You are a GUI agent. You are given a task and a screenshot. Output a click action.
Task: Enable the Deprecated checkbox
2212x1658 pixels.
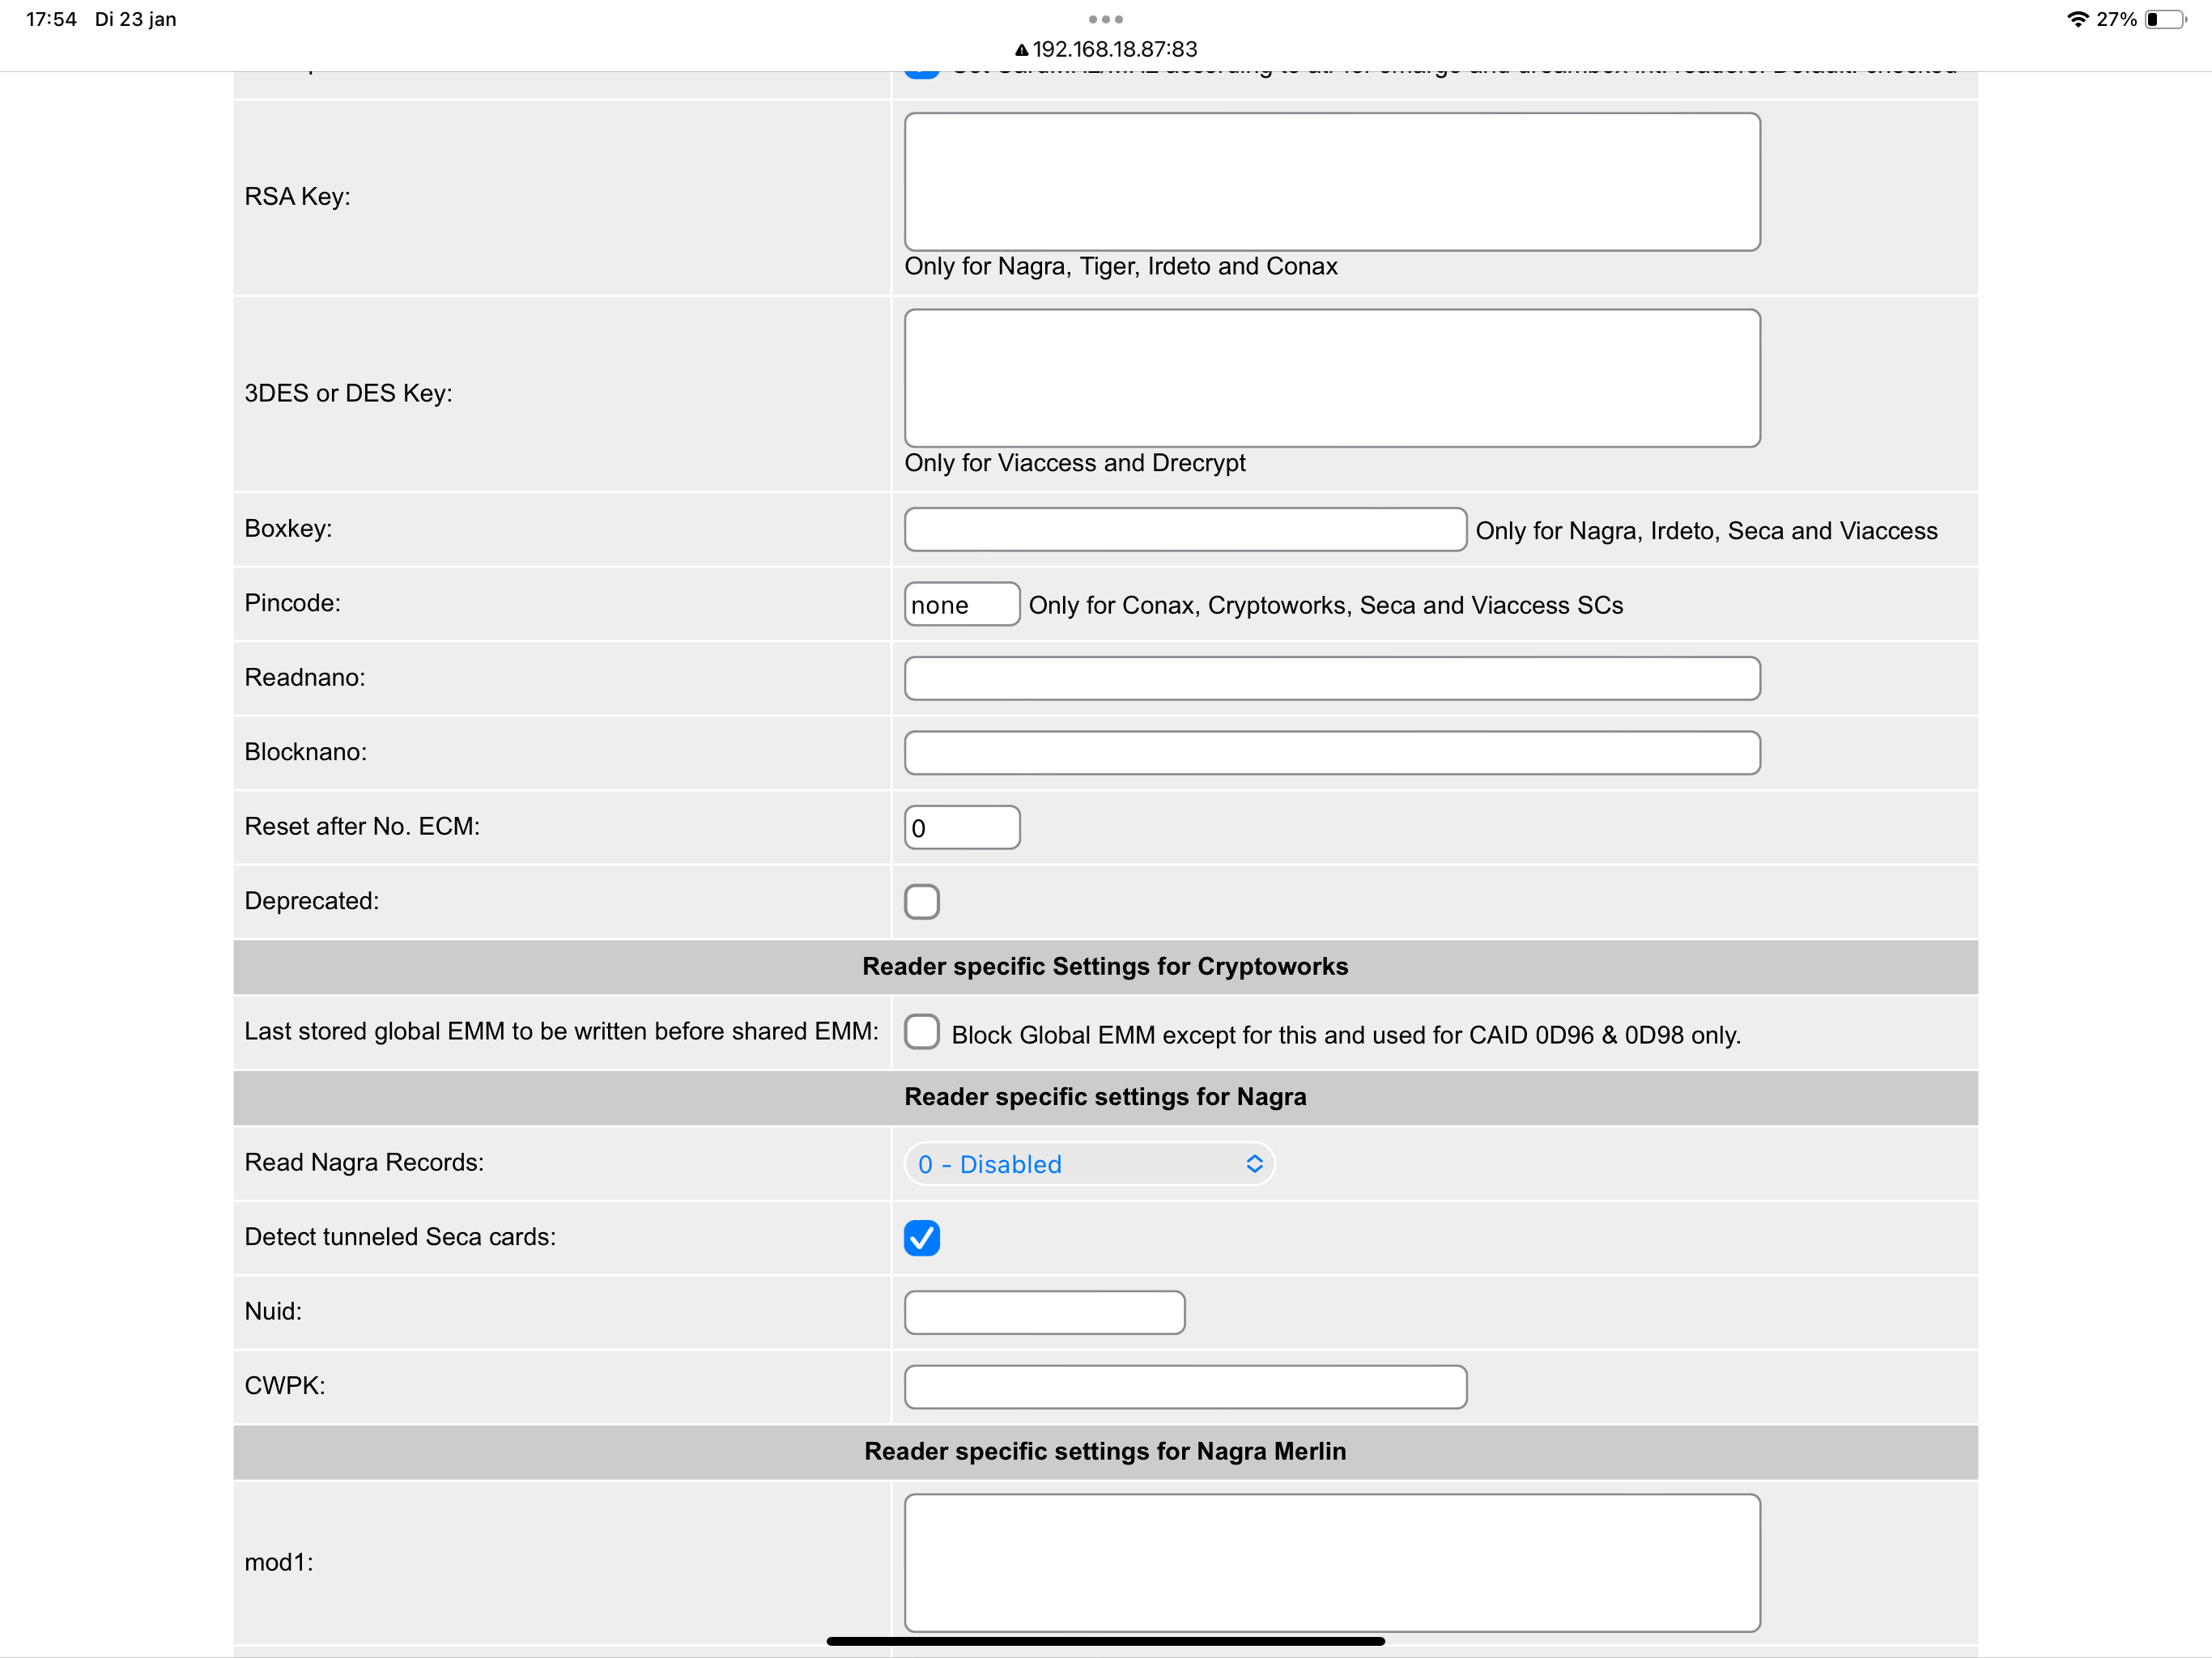(921, 901)
